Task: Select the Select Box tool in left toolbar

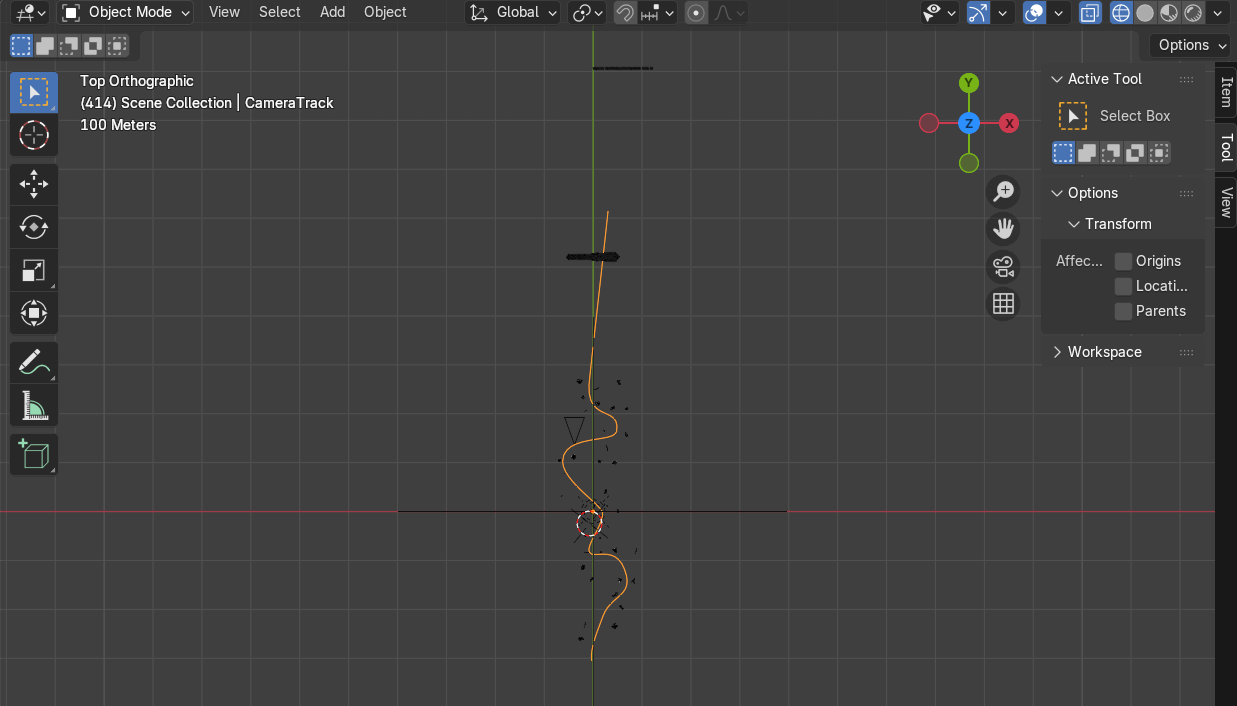Action: [x=34, y=93]
